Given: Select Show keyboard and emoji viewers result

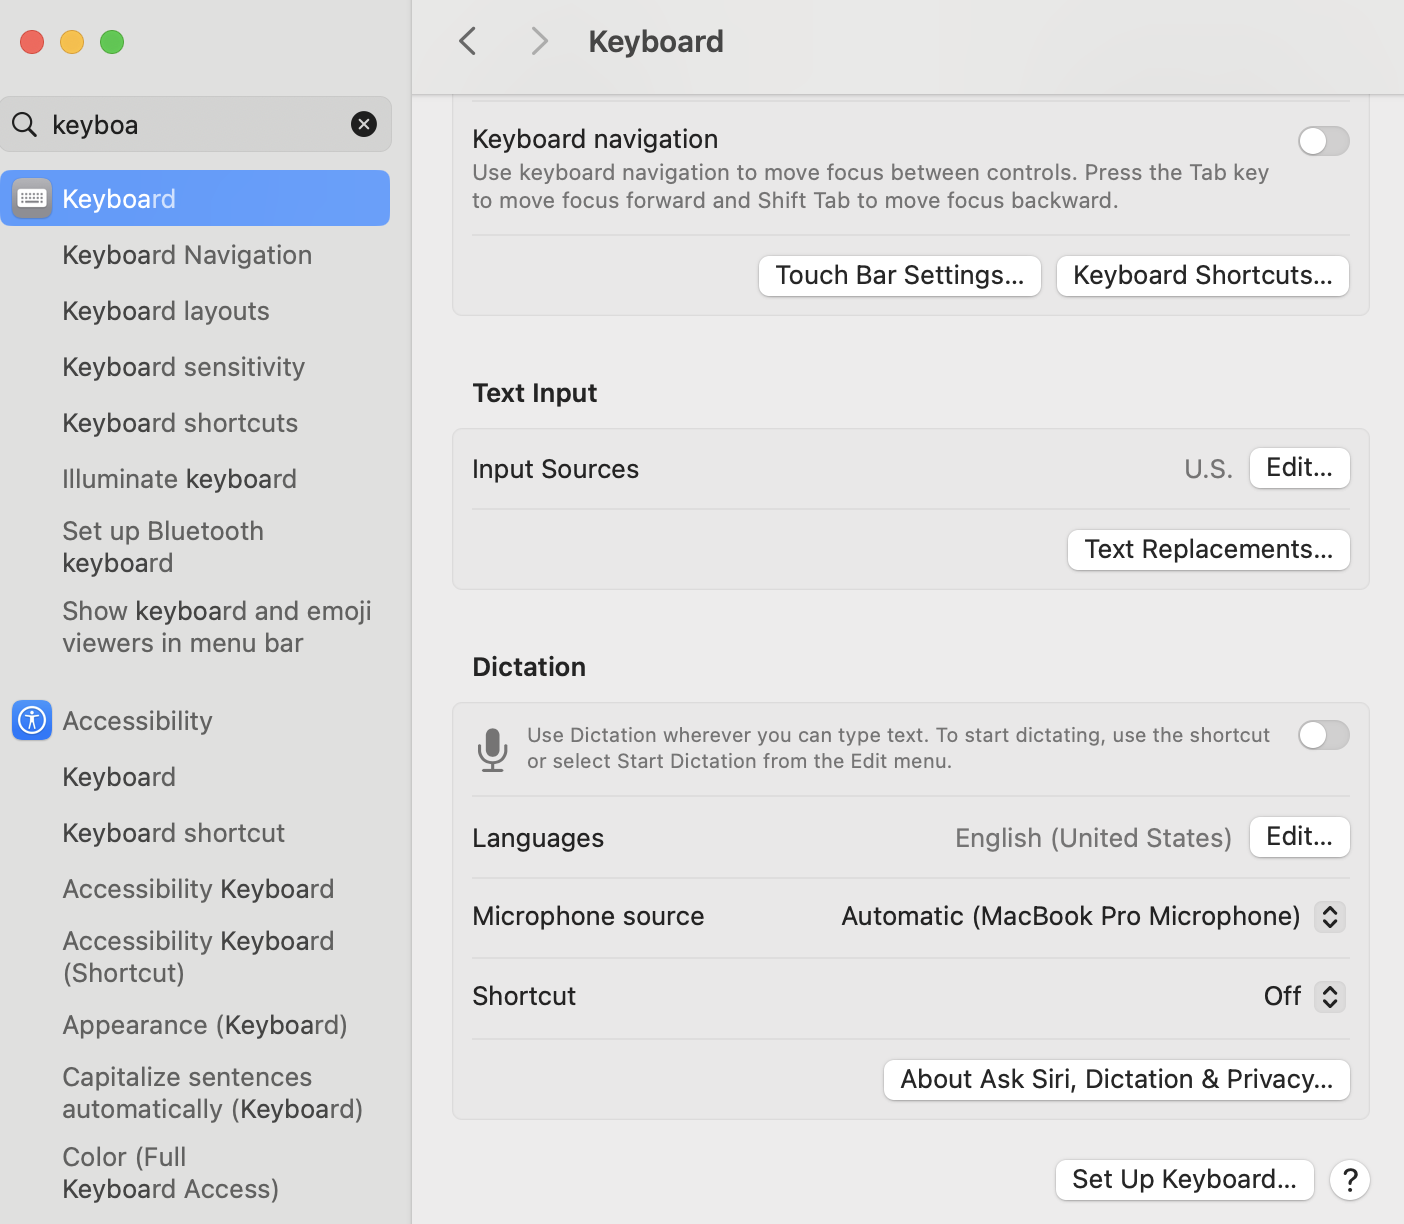Looking at the screenshot, I should coord(217,627).
